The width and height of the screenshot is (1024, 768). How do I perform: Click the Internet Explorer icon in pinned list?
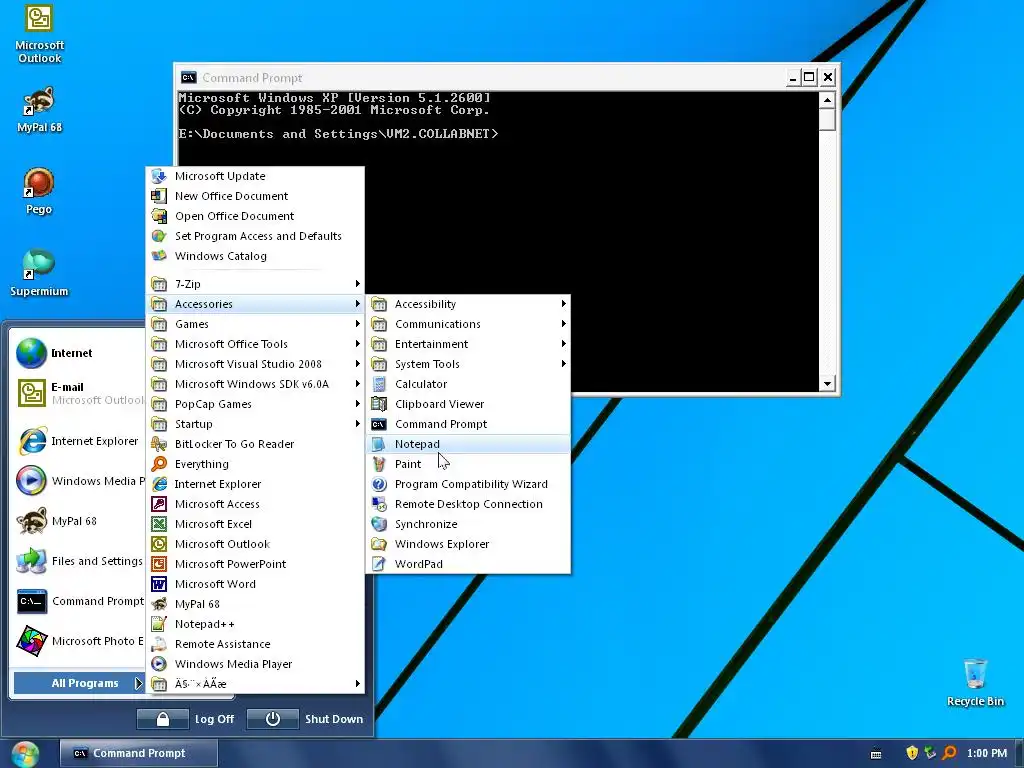point(32,441)
